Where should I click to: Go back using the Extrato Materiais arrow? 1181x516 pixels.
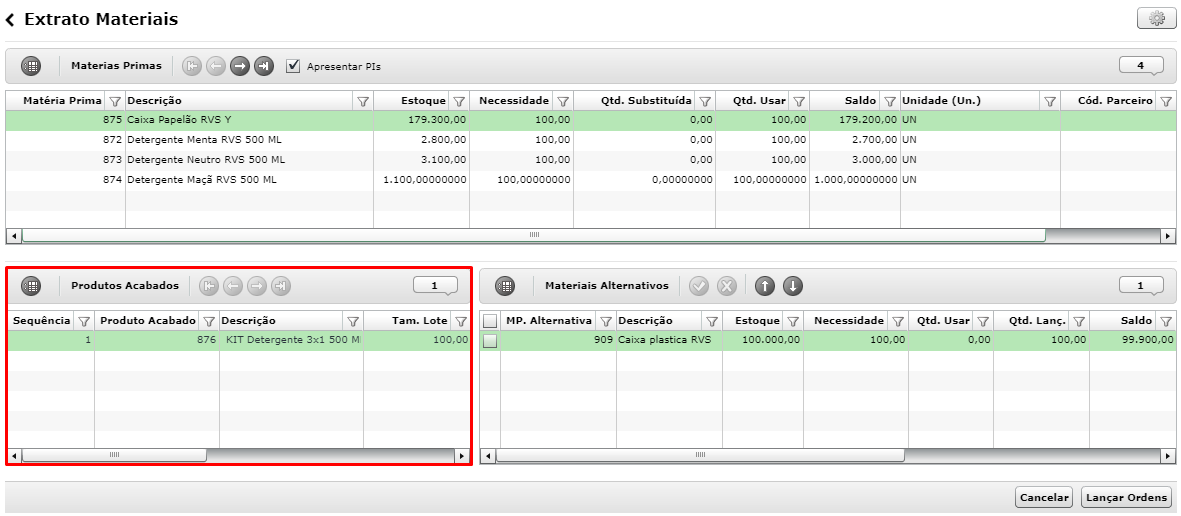[11, 20]
